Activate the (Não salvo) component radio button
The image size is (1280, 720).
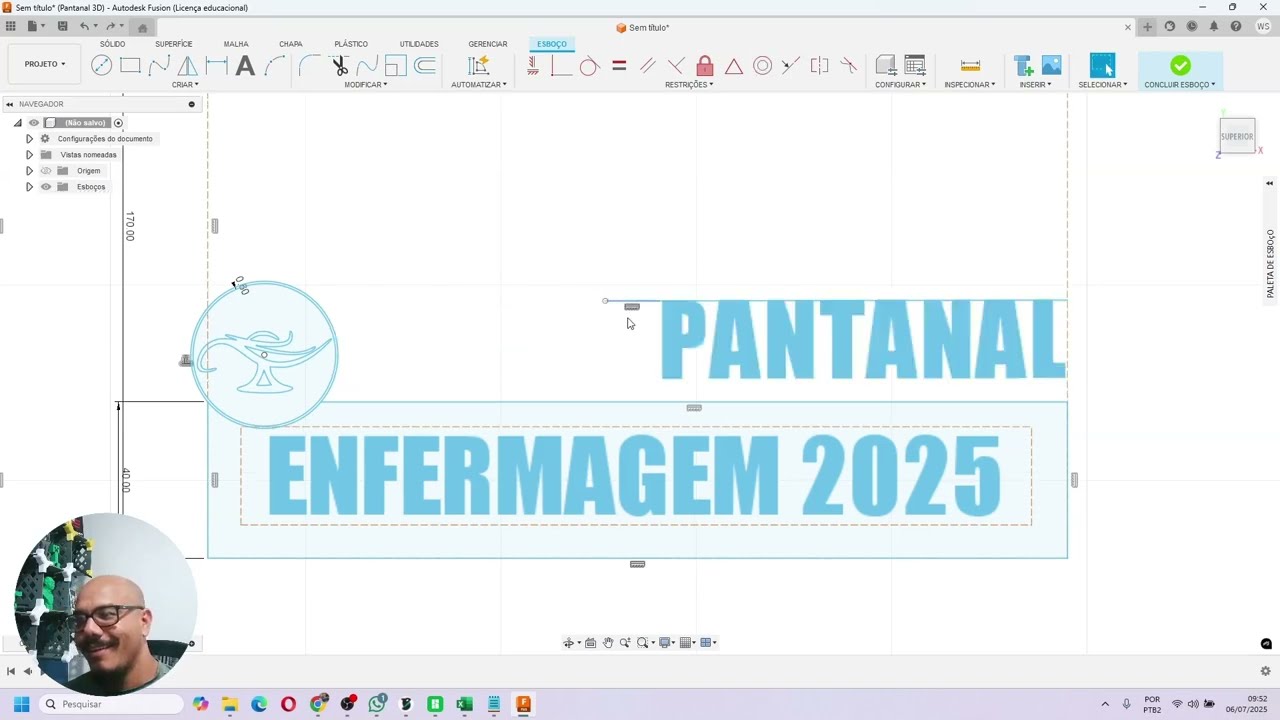point(118,123)
